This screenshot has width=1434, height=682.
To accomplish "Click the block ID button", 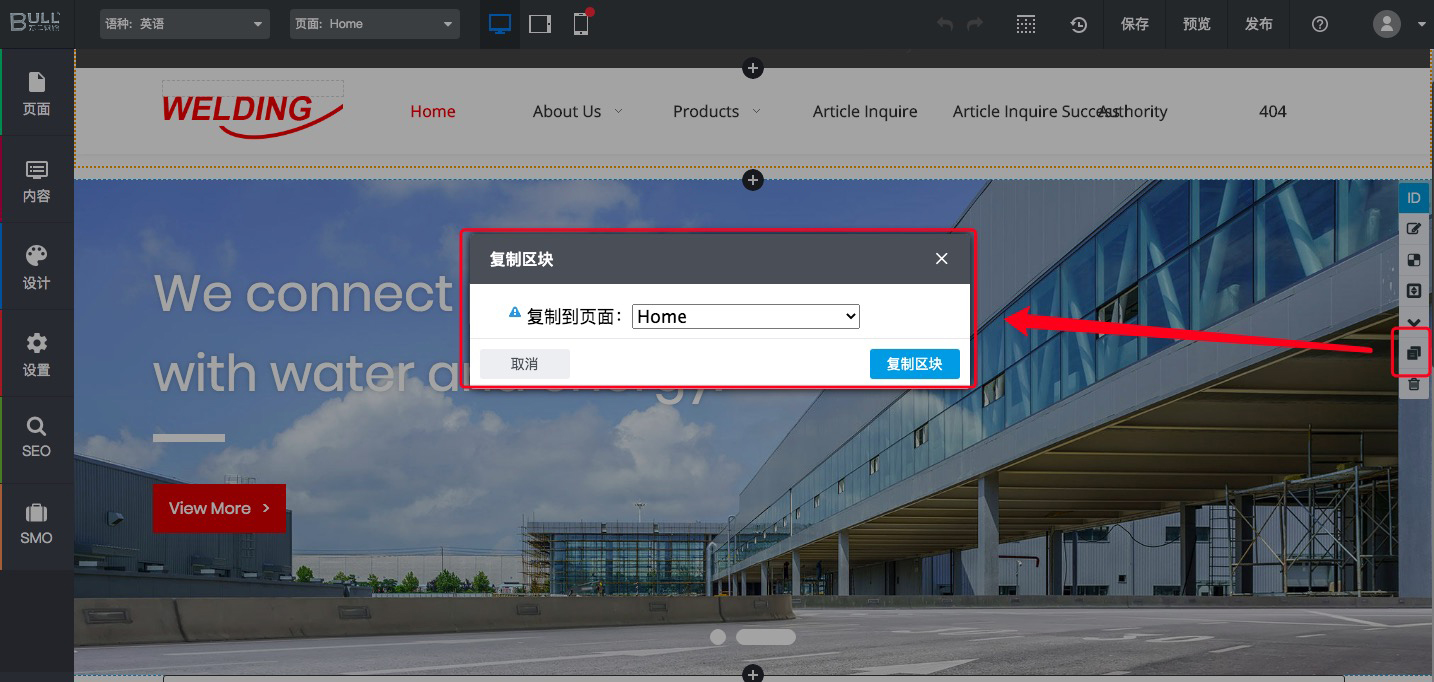I will [1413, 198].
